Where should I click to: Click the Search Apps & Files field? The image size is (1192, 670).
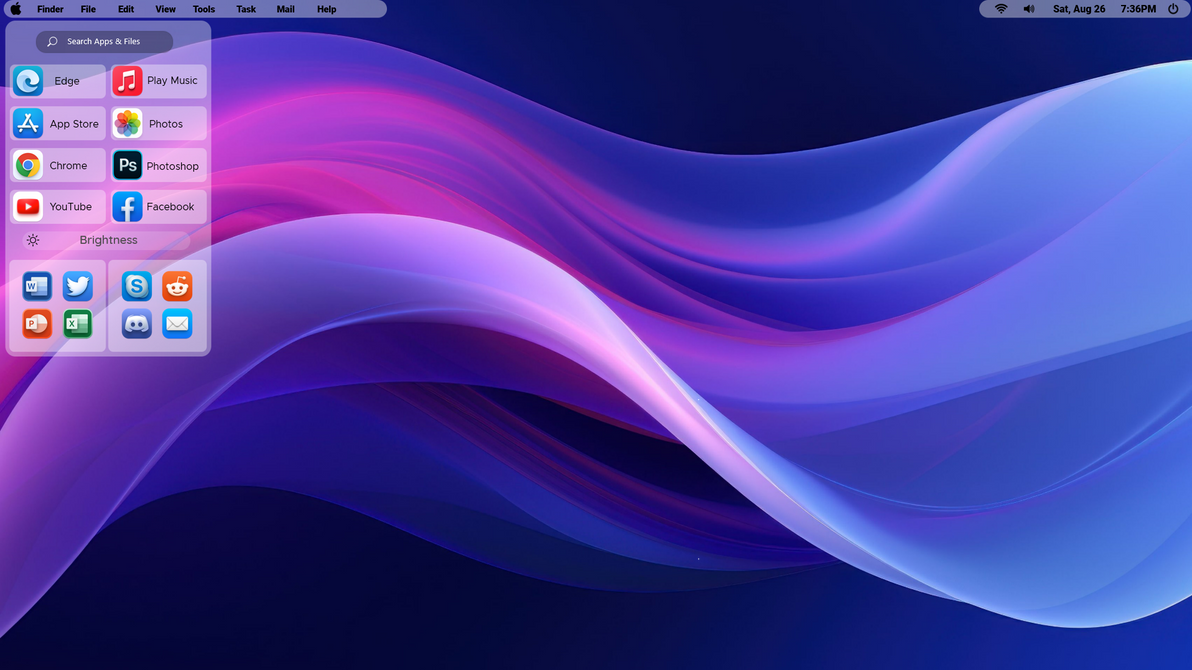click(x=104, y=41)
